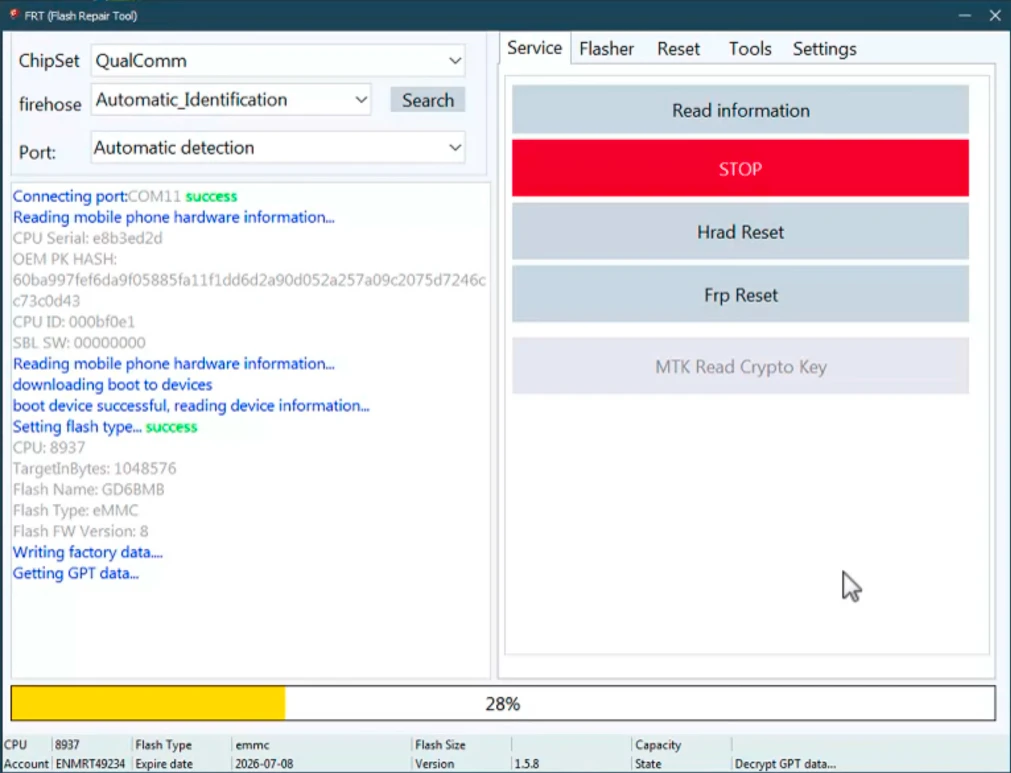
Task: Open the Port Automatic detection dropdown
Action: 278,148
